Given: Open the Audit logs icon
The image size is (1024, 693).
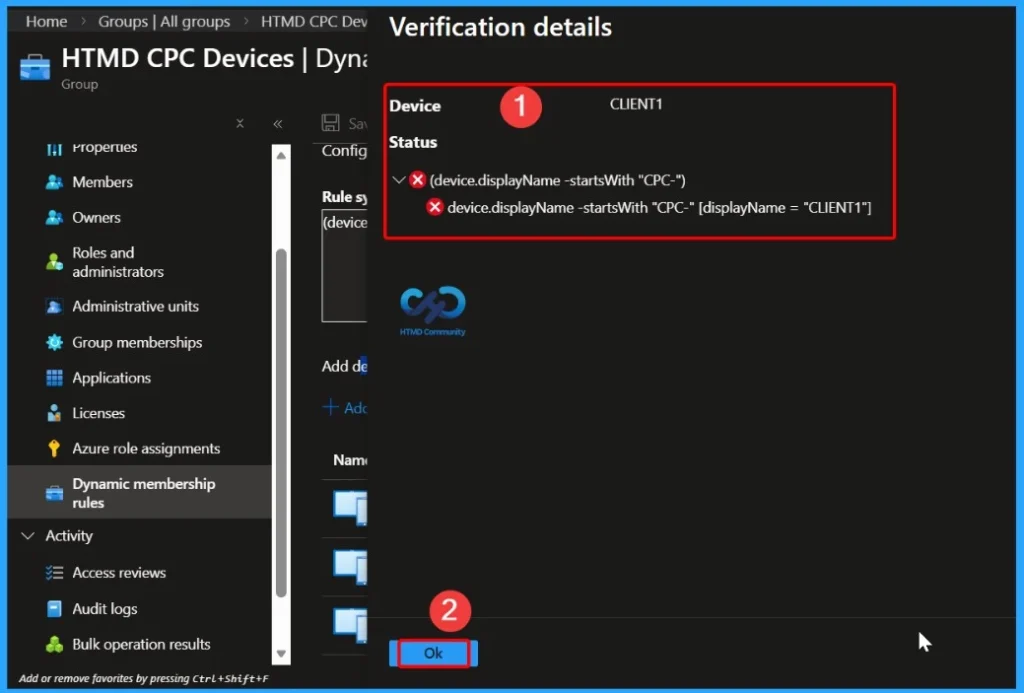Looking at the screenshot, I should click(56, 608).
